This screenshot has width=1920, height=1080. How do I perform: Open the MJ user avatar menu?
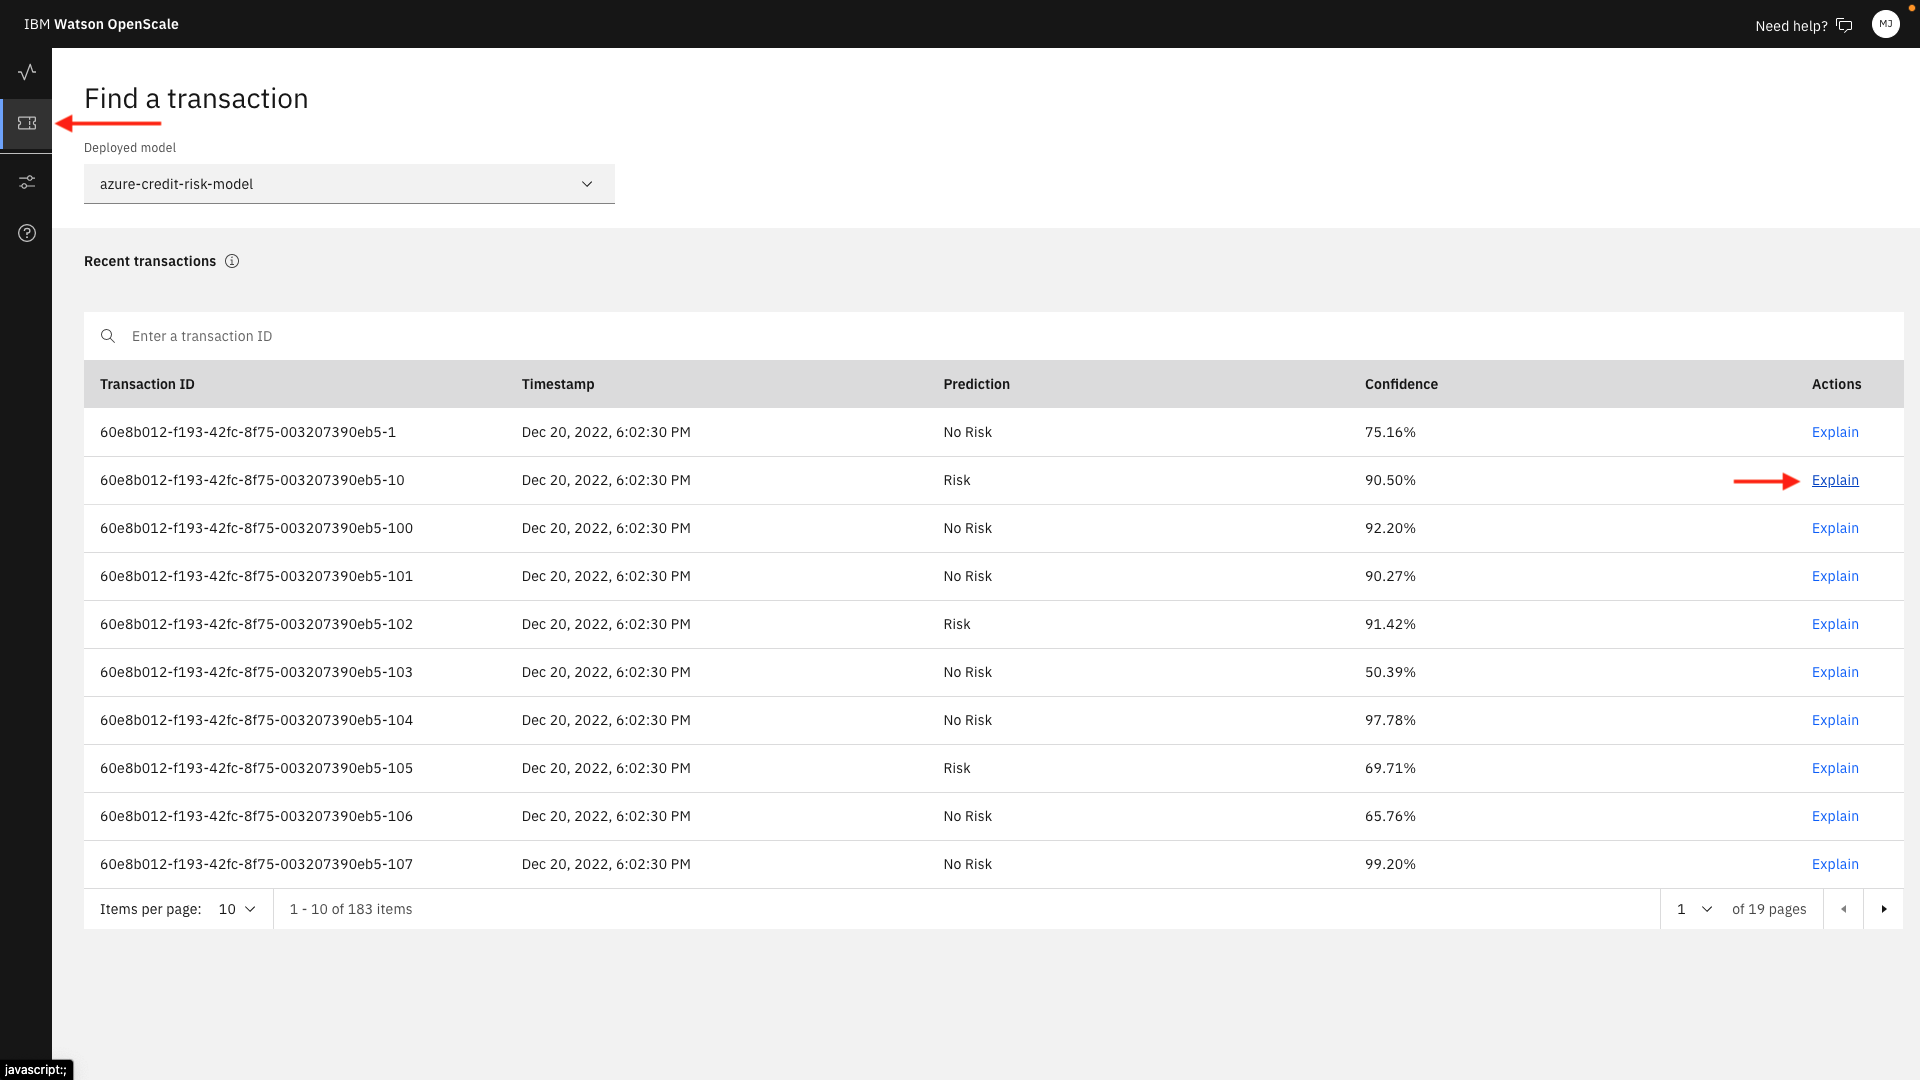point(1885,24)
